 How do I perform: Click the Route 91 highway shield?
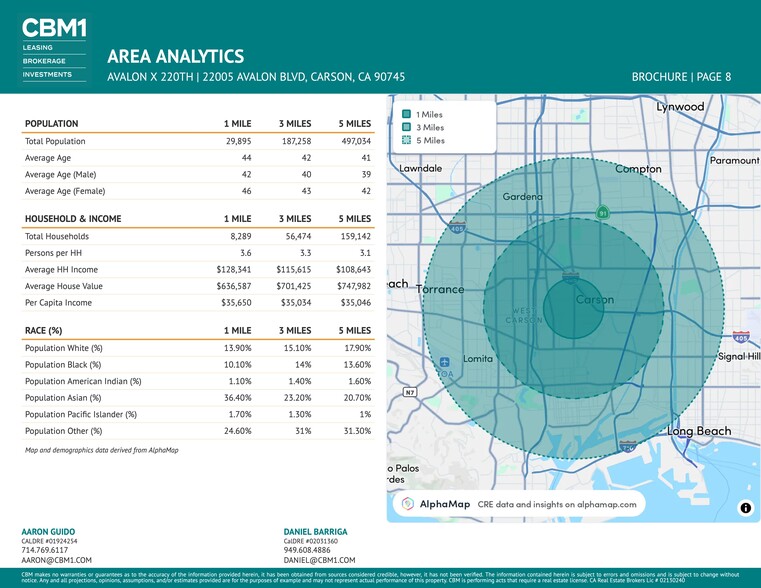tap(603, 212)
